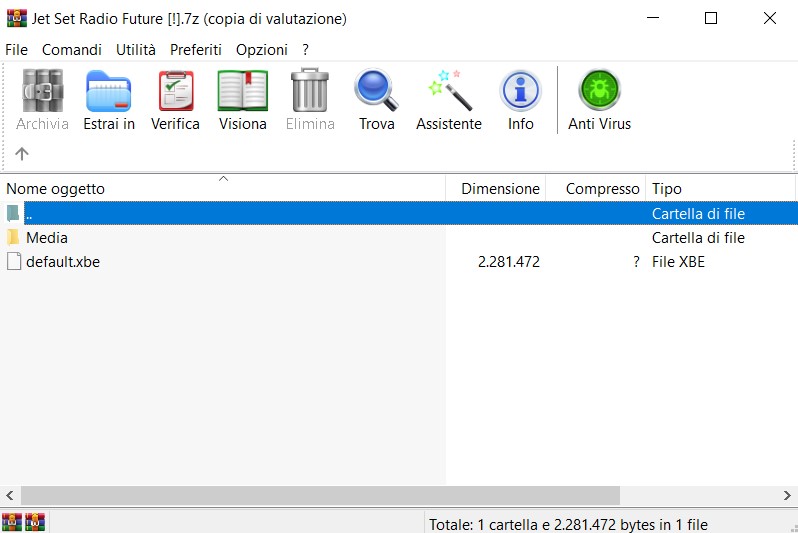Sort by Tipo column header

[x=720, y=188]
